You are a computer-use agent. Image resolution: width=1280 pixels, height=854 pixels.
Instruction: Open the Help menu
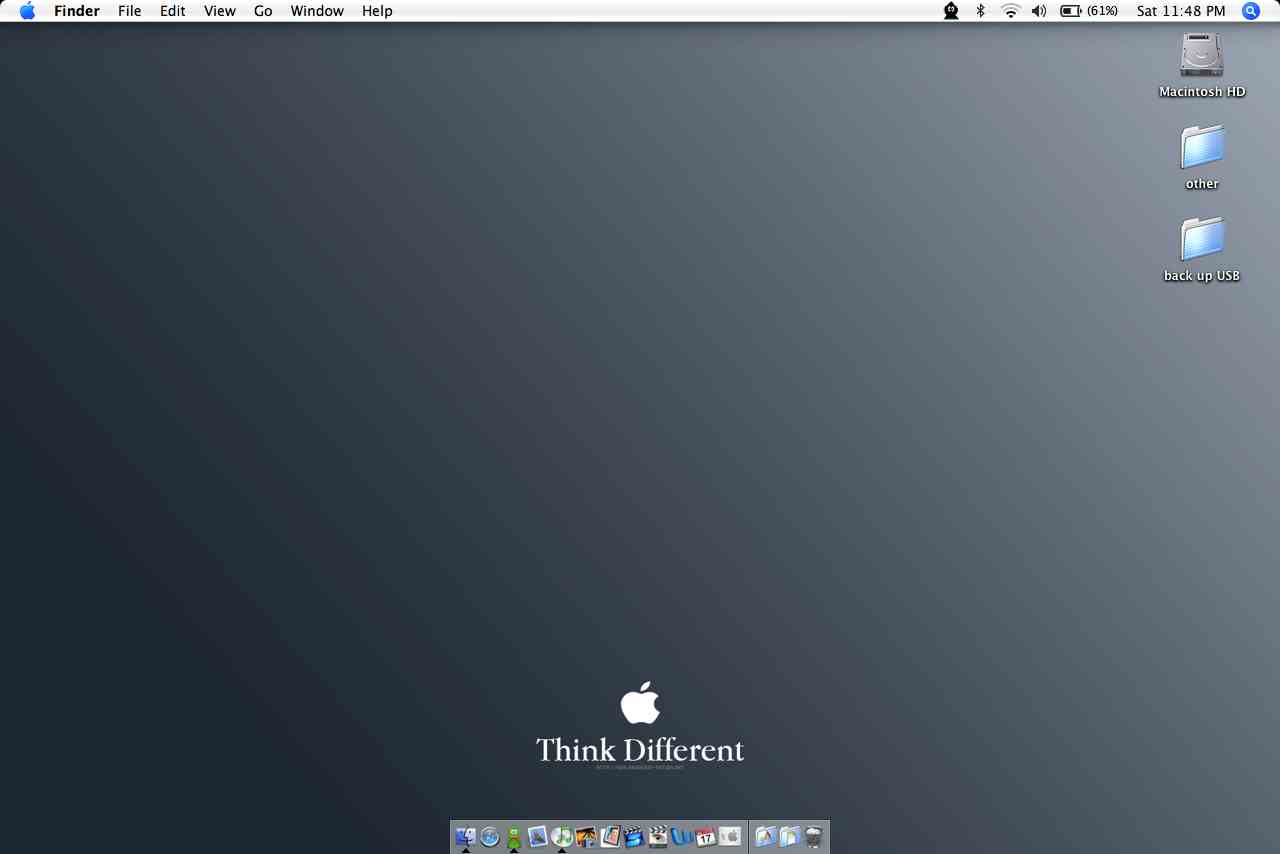(377, 11)
